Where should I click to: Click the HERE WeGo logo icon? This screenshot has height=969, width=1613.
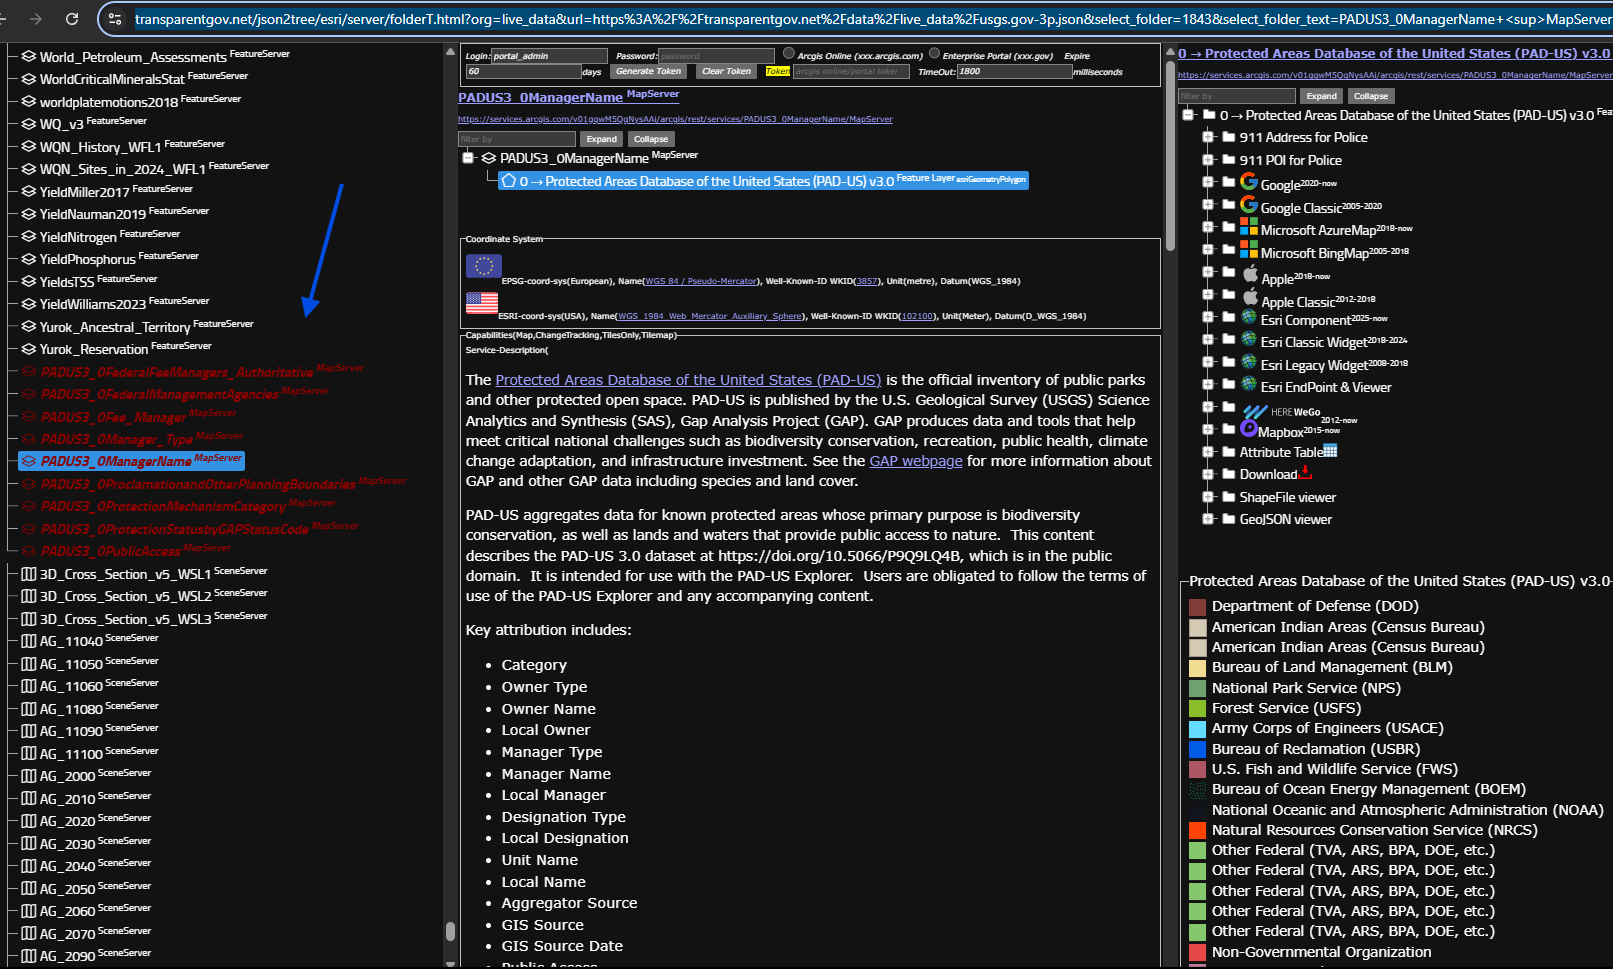click(x=1254, y=412)
